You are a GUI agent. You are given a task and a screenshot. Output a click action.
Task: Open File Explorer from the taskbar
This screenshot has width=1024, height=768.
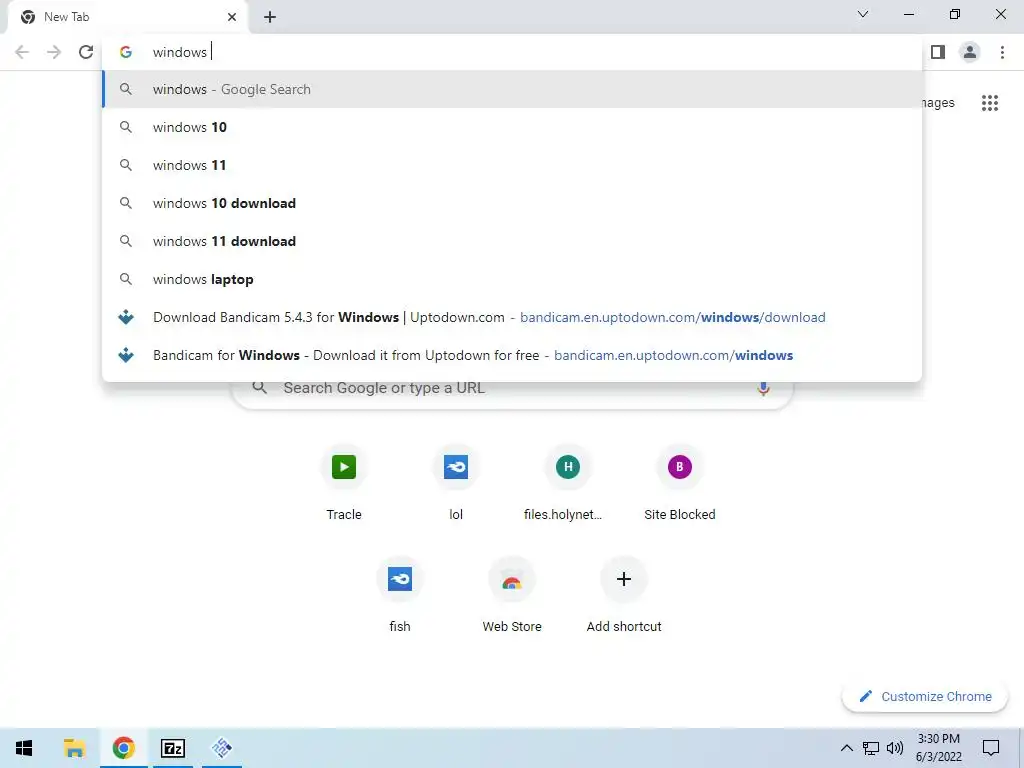click(74, 748)
